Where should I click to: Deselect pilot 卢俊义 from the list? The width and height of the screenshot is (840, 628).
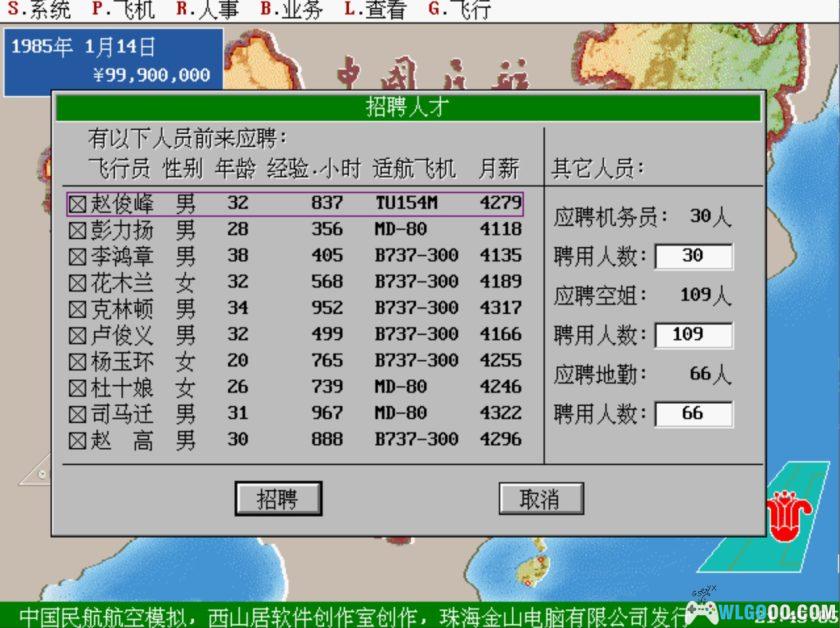click(77, 334)
